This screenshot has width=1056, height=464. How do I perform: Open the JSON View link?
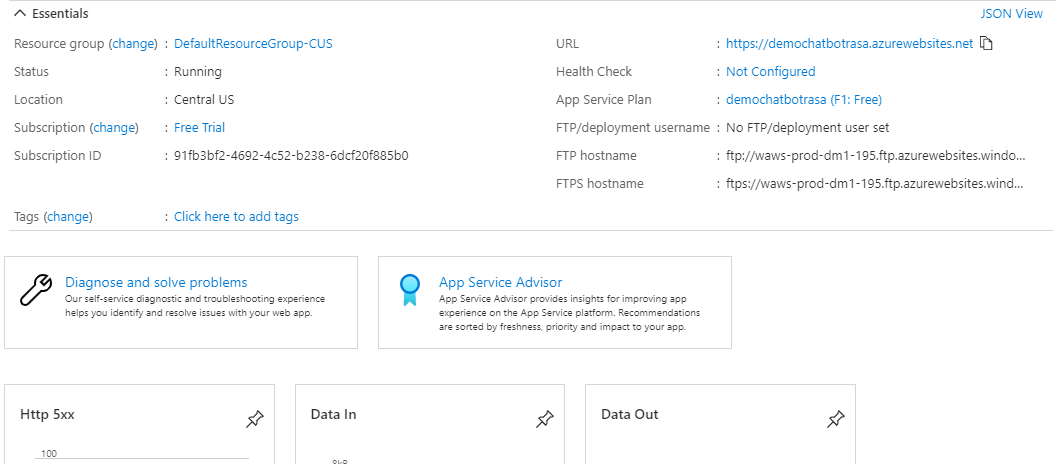(x=1011, y=14)
